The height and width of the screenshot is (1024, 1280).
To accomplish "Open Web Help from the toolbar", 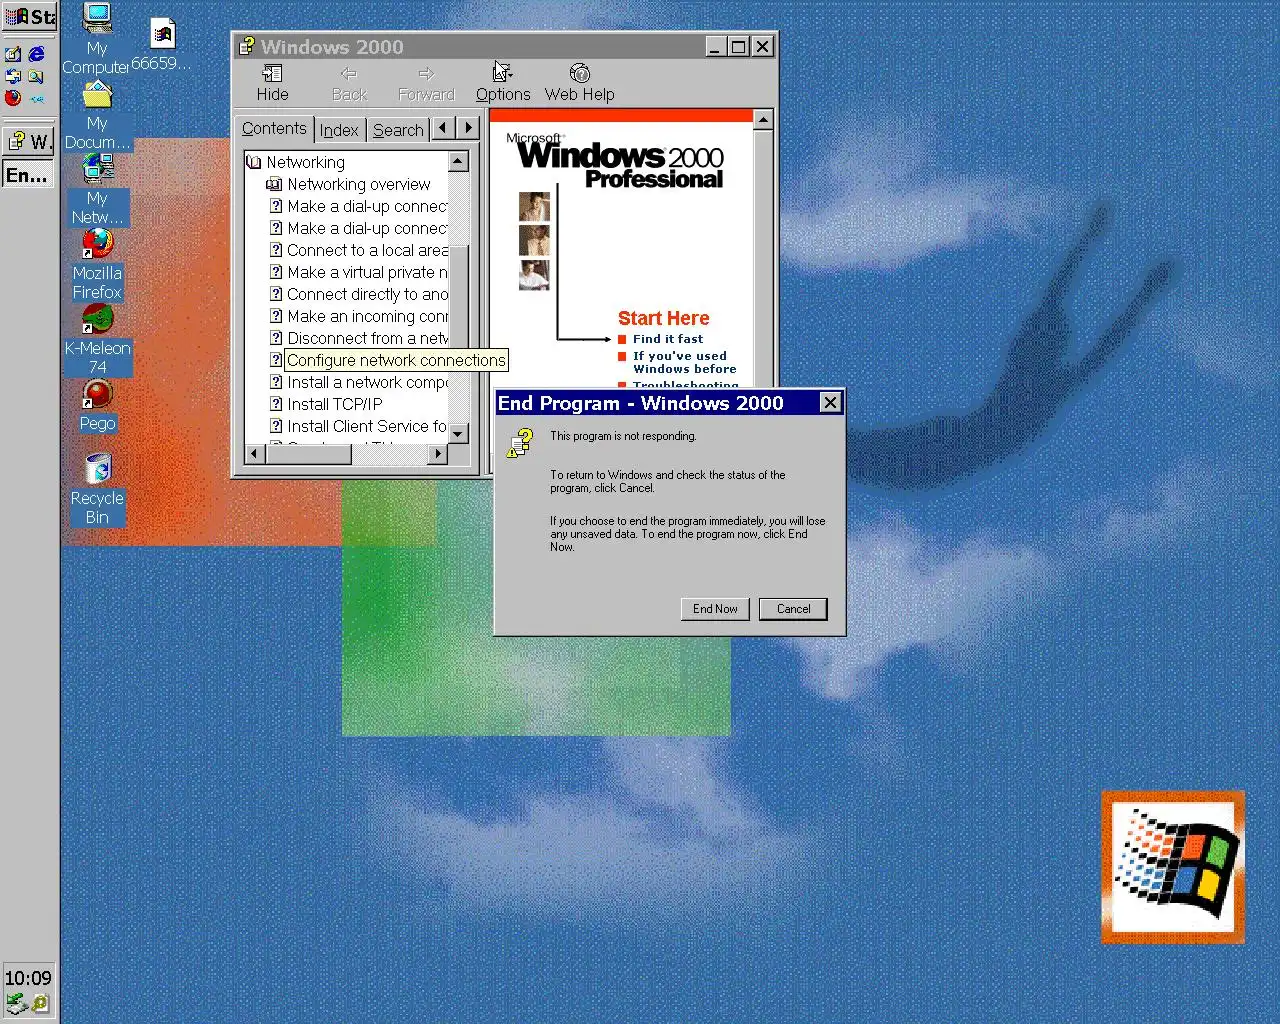I will 580,83.
